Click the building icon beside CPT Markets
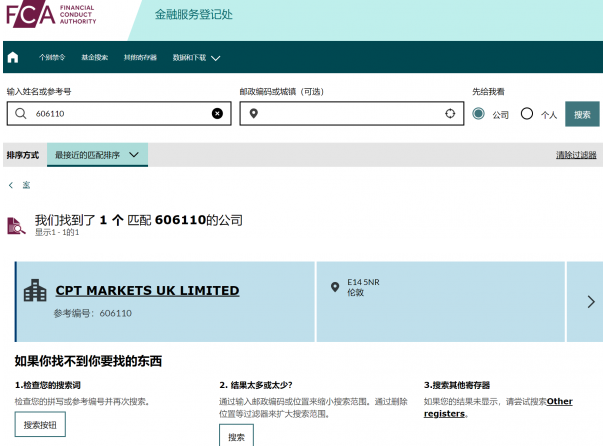 point(35,291)
